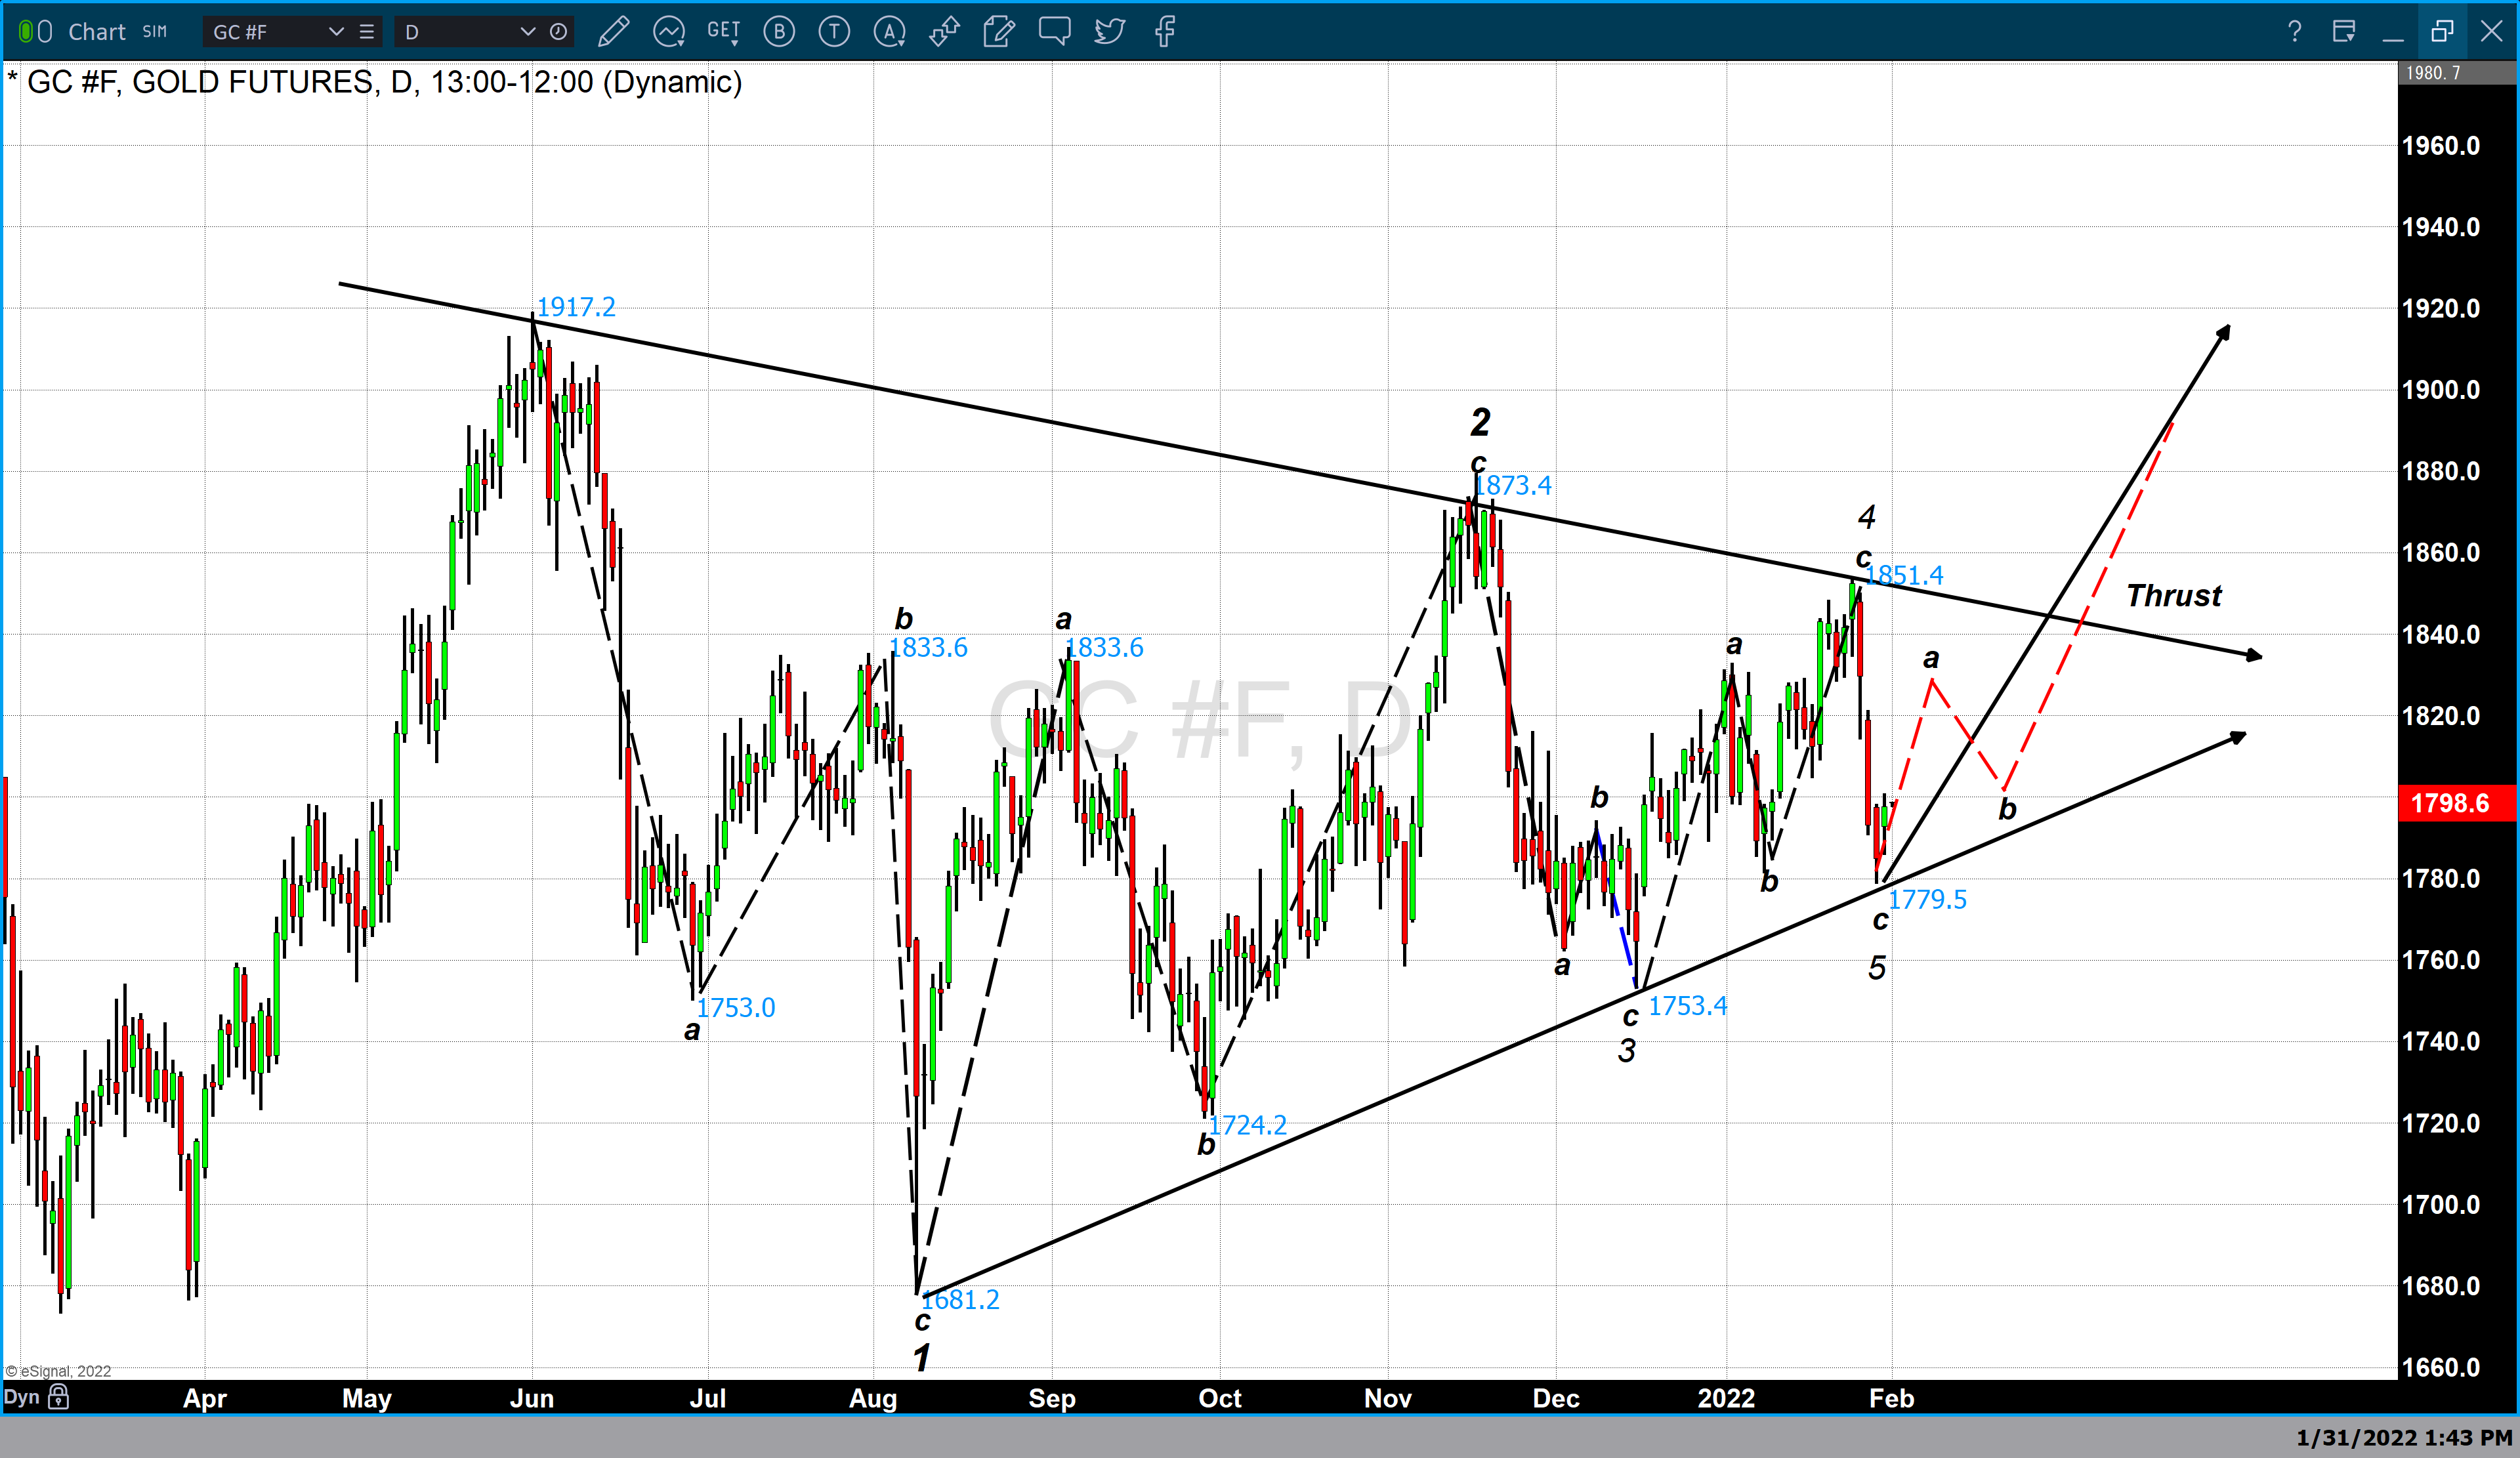Open the edit note icon
Image resolution: width=2520 pixels, height=1458 pixels.
click(998, 32)
